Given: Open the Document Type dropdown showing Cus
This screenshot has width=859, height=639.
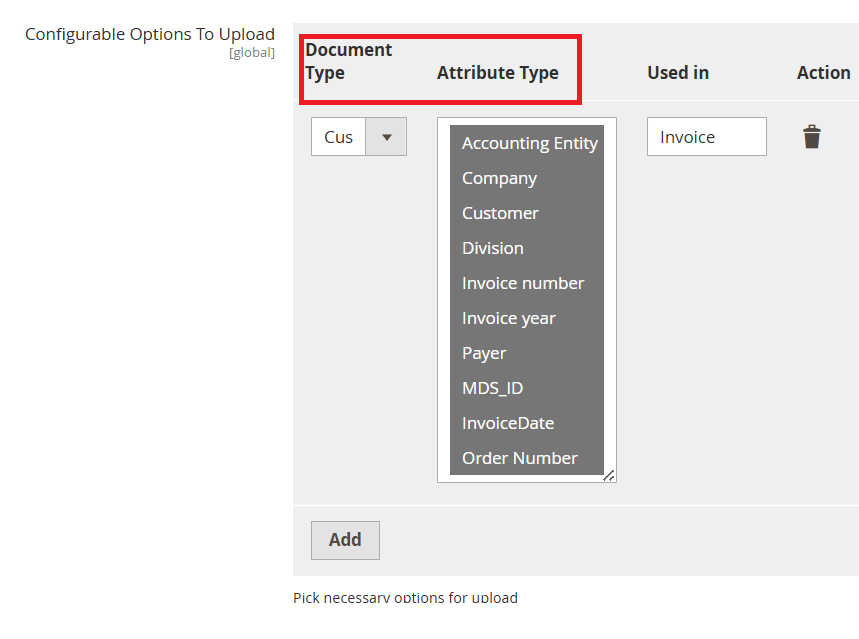Looking at the screenshot, I should click(x=358, y=137).
